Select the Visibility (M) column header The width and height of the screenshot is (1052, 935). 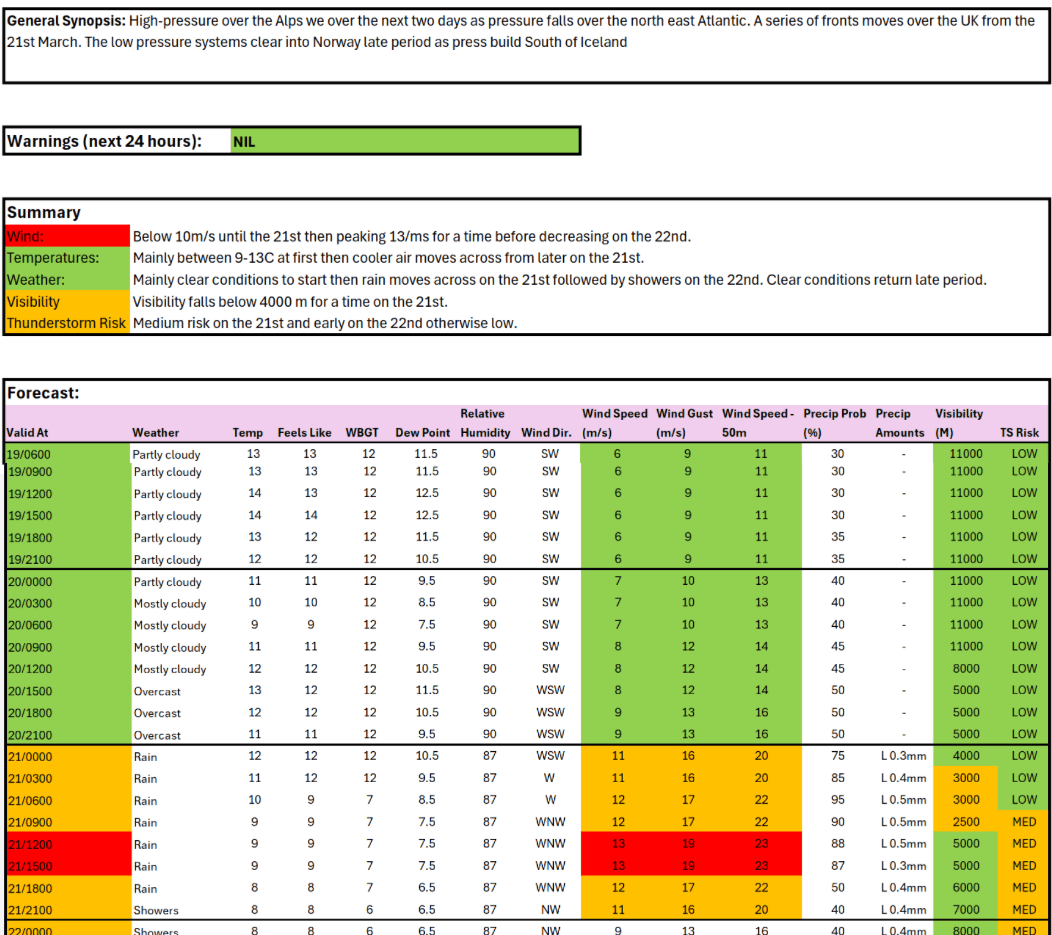click(x=959, y=423)
